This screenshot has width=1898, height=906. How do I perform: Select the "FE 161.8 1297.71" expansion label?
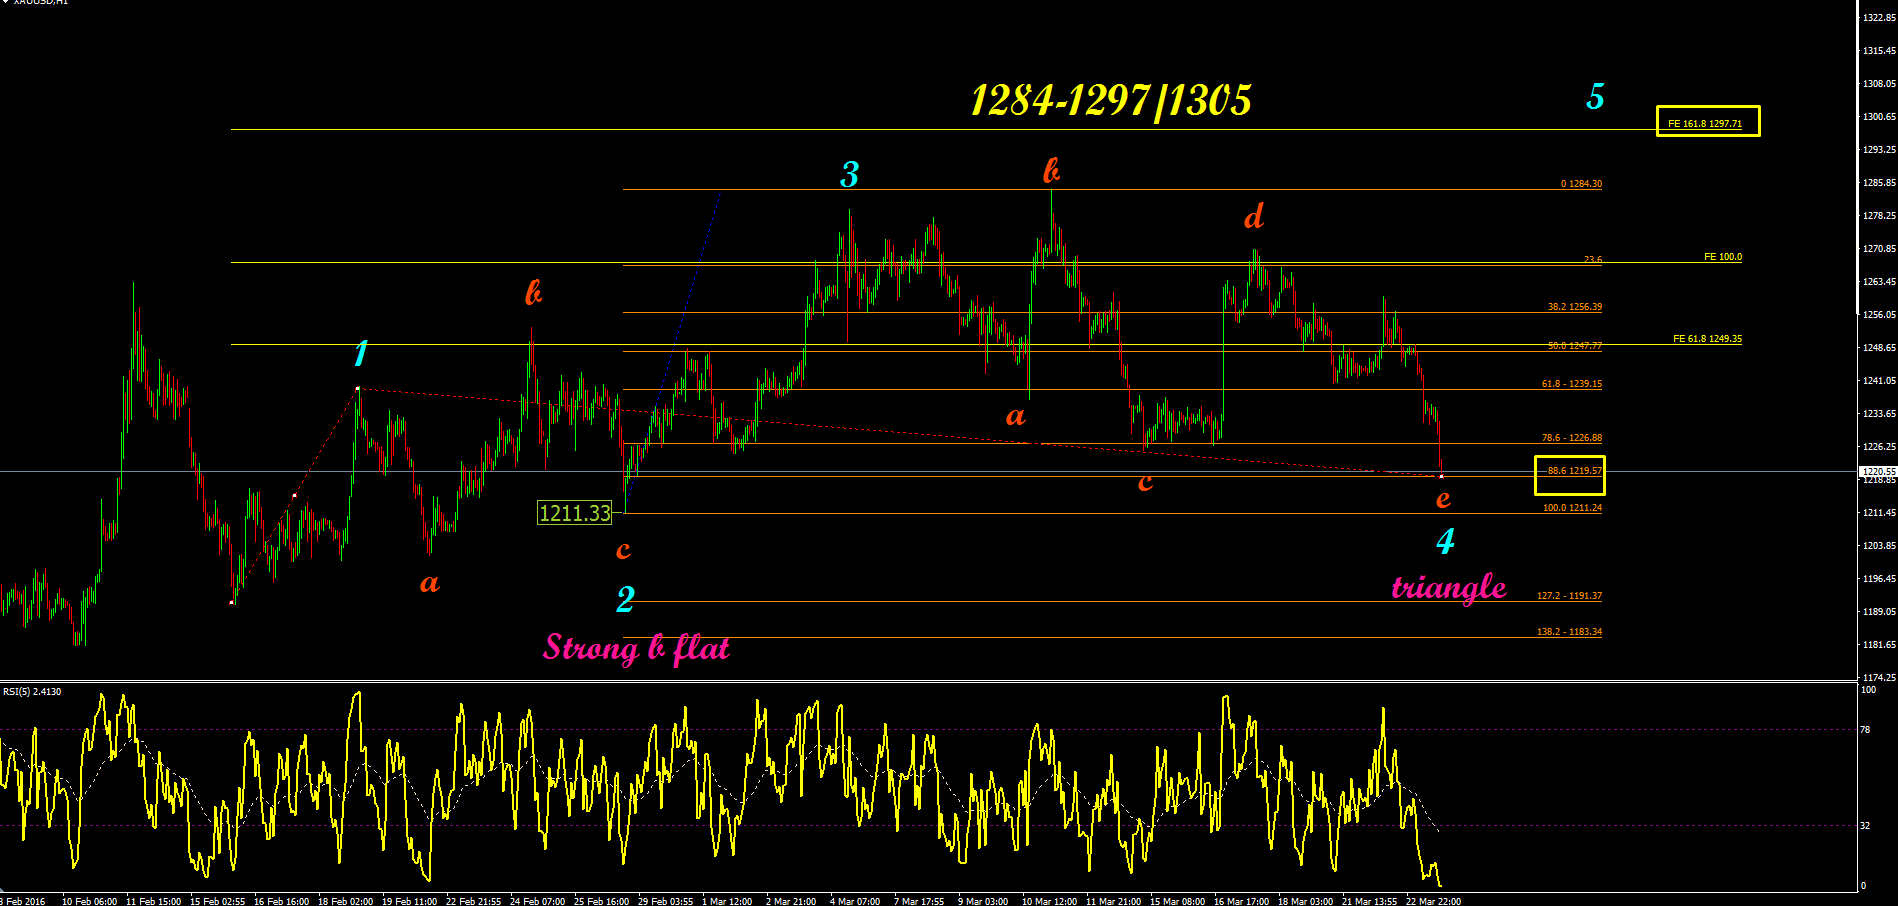coord(1705,124)
